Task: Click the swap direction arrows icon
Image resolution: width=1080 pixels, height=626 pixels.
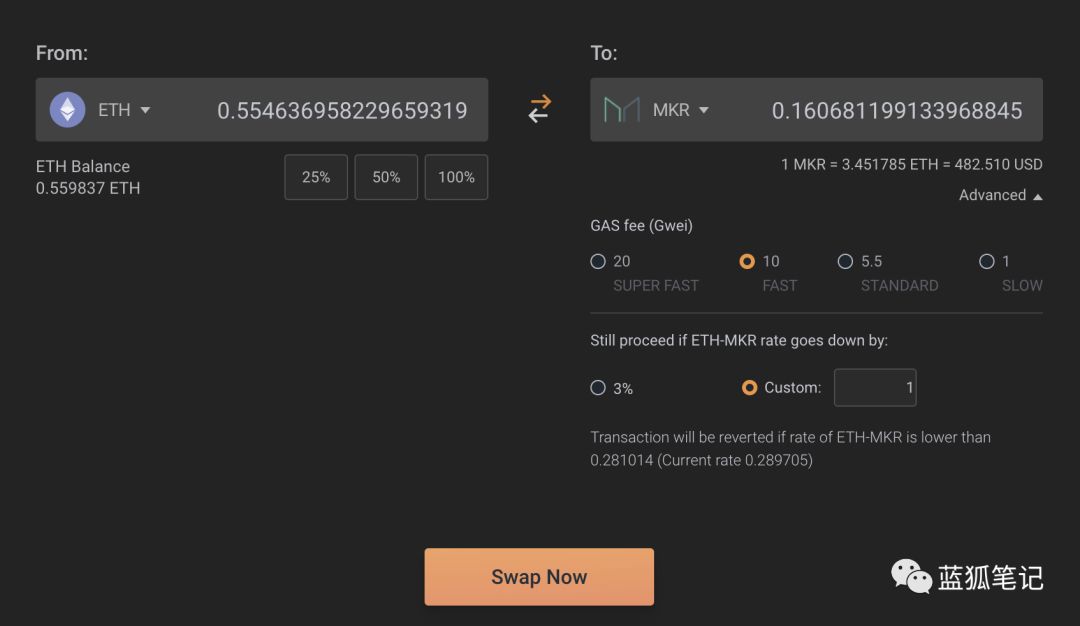Action: pos(539,109)
